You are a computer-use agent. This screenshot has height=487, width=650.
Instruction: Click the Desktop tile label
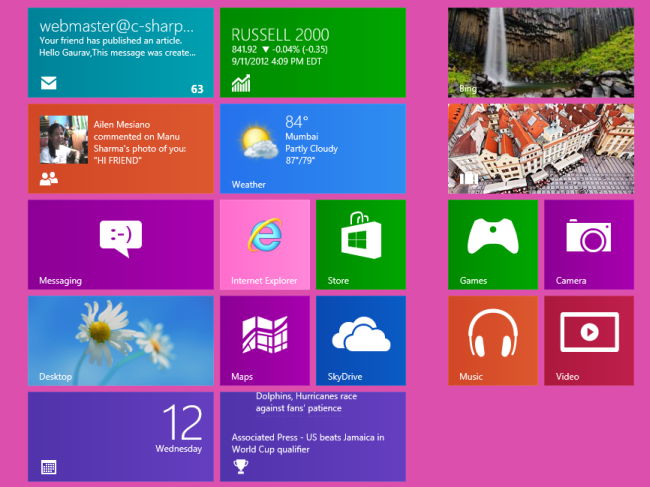(55, 377)
